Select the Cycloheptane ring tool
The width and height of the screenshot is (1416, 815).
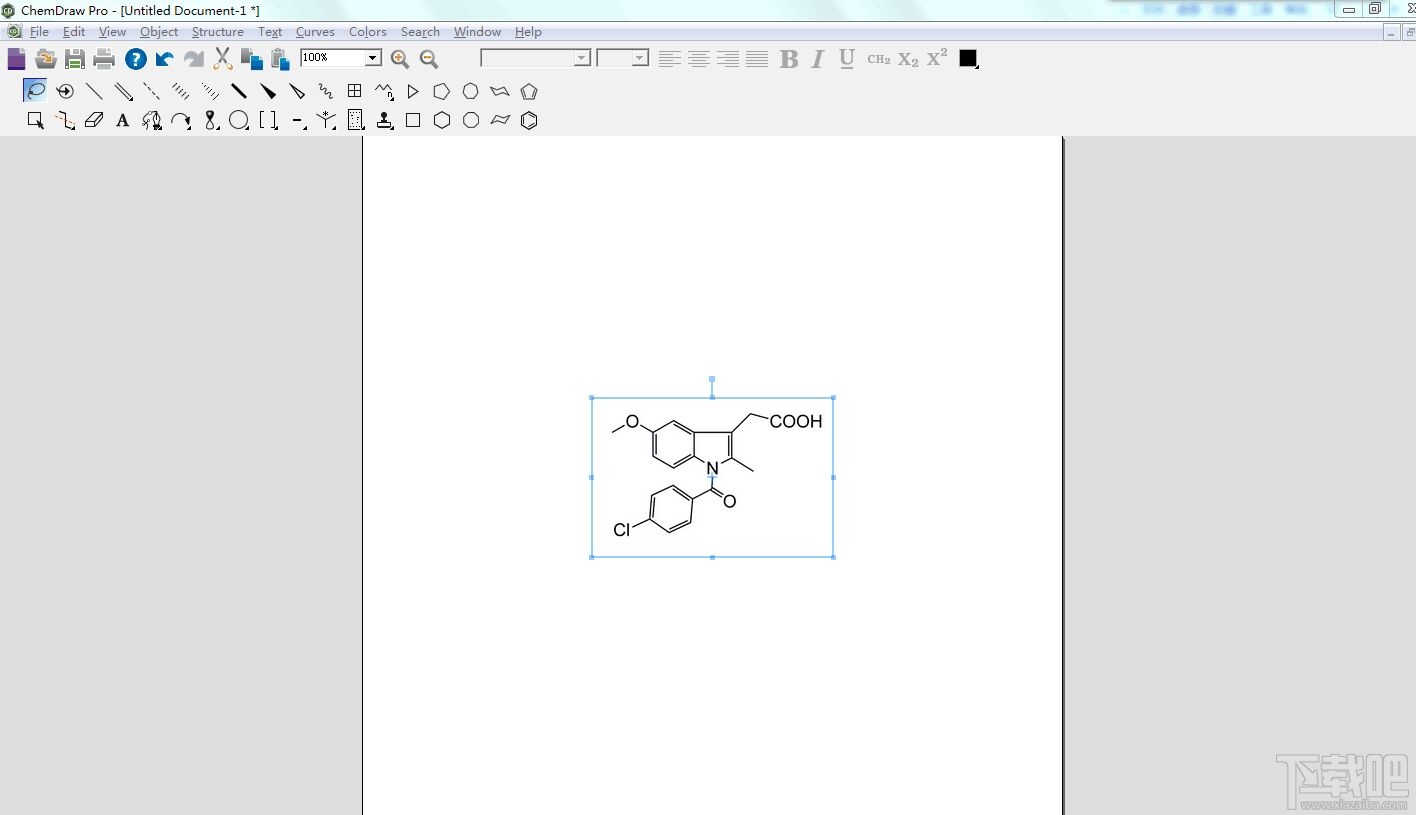[470, 91]
